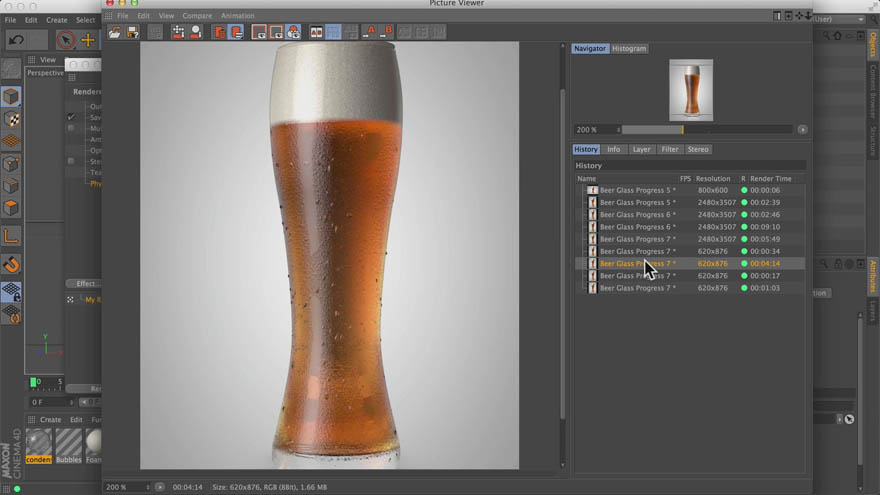Switch to the Layer tab
This screenshot has height=495, width=880.
pos(641,149)
